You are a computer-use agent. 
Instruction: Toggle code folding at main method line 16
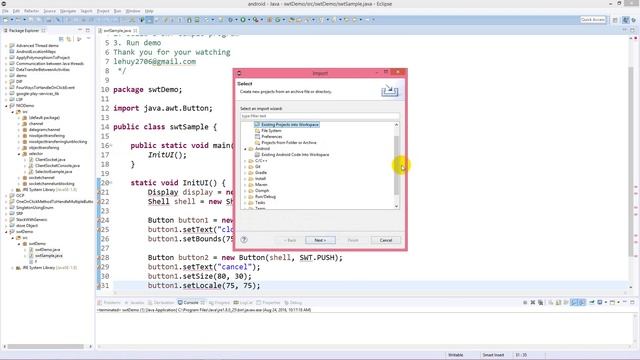coord(111,145)
